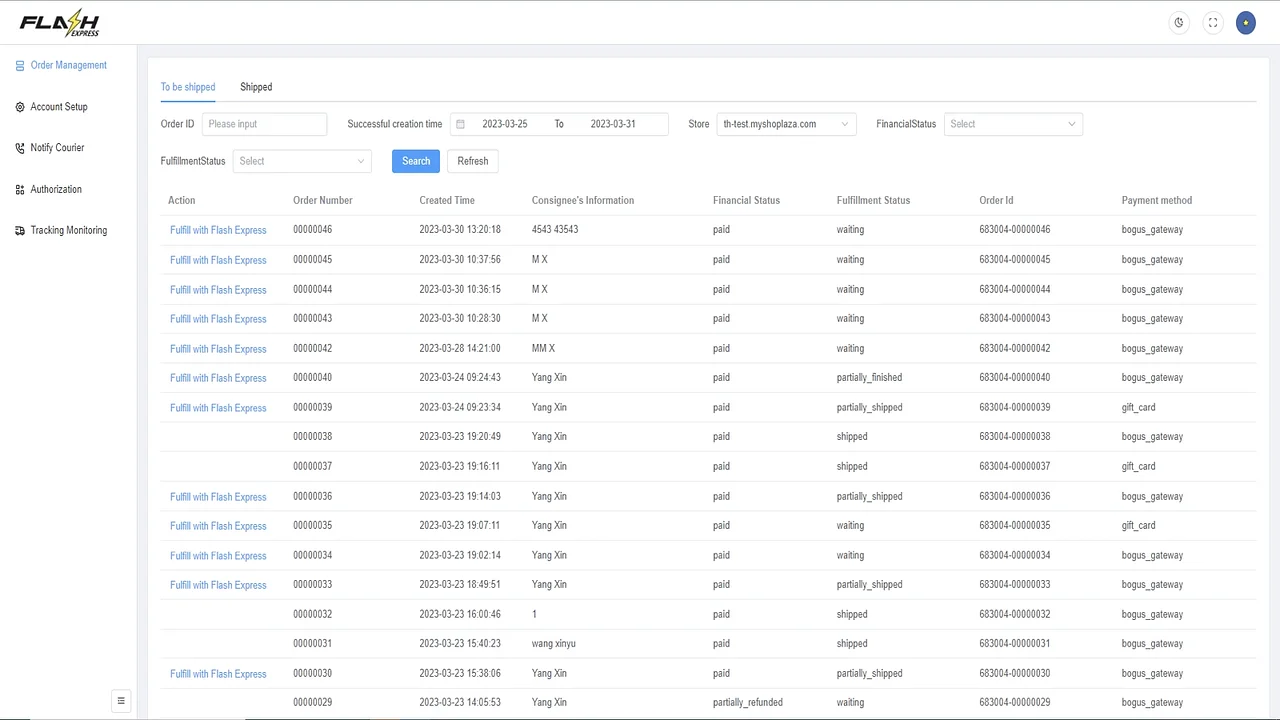
Task: Fulfill order 00000046 with Flash Express
Action: 218,229
